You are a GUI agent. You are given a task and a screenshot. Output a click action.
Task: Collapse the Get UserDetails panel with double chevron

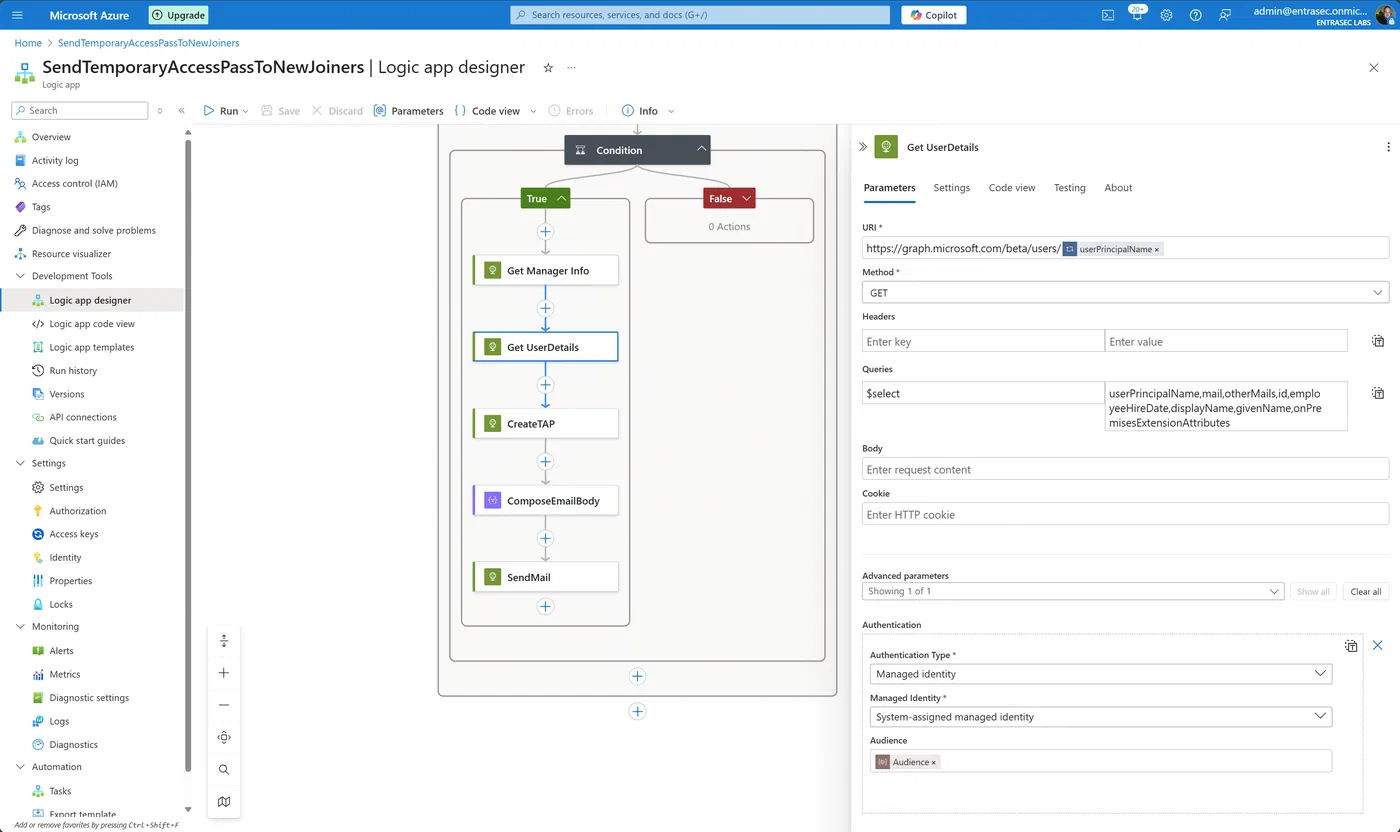click(x=863, y=147)
